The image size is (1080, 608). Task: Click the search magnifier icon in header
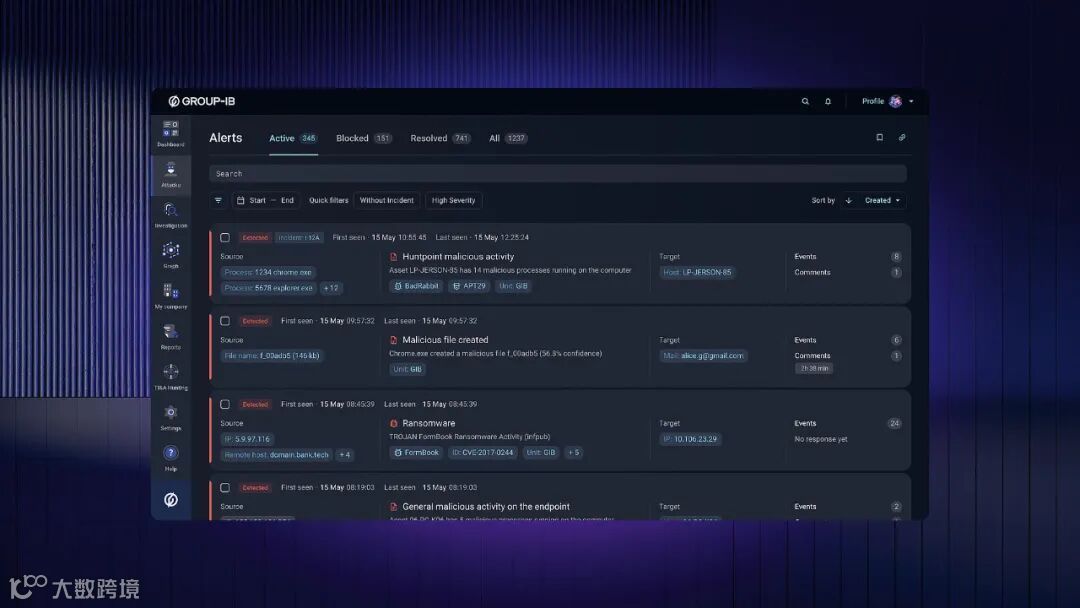(805, 101)
